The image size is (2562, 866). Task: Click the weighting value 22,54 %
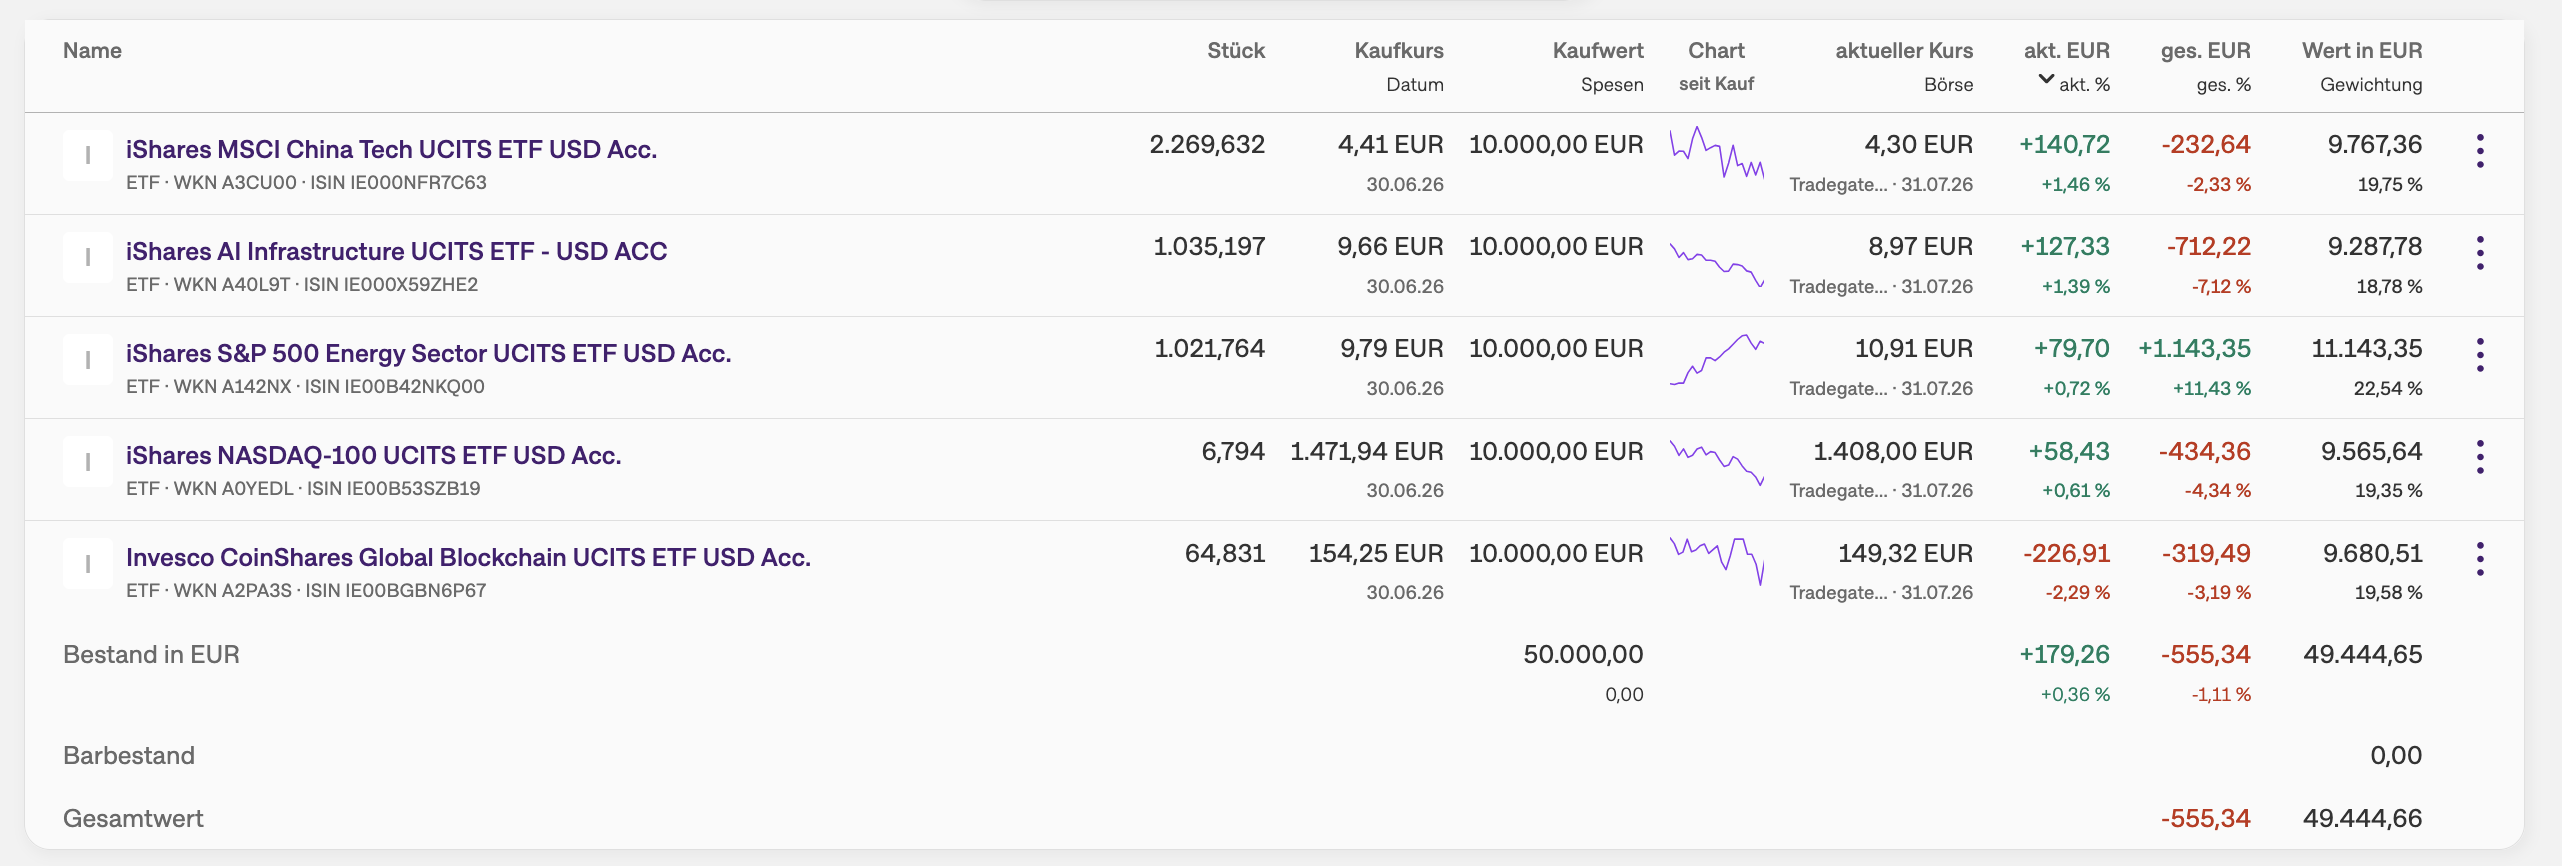pos(2388,389)
